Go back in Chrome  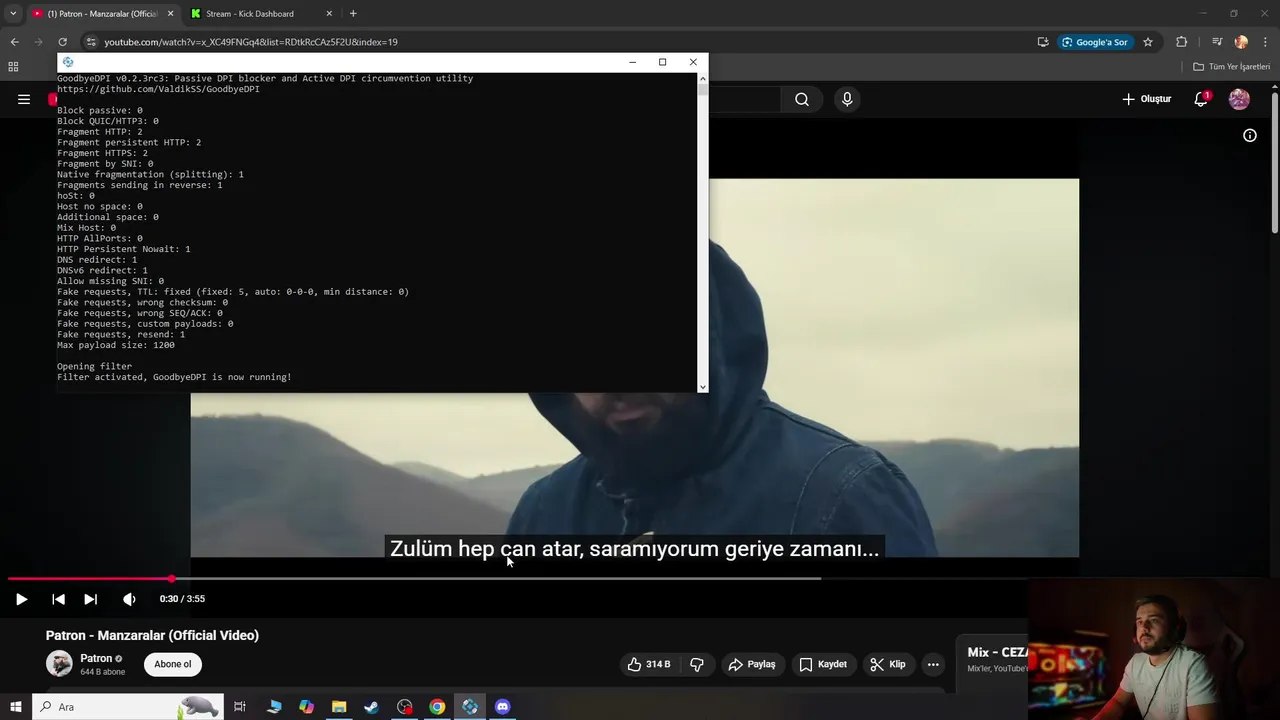pos(14,42)
